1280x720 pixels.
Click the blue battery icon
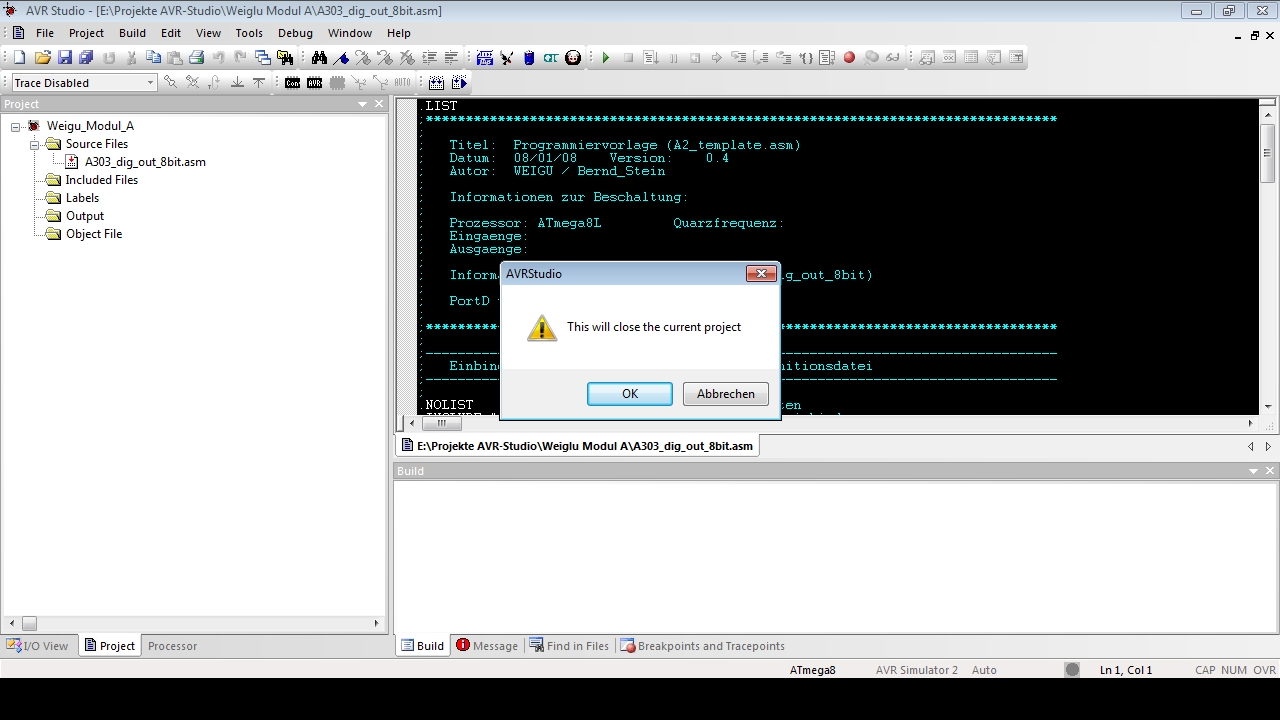click(x=529, y=58)
